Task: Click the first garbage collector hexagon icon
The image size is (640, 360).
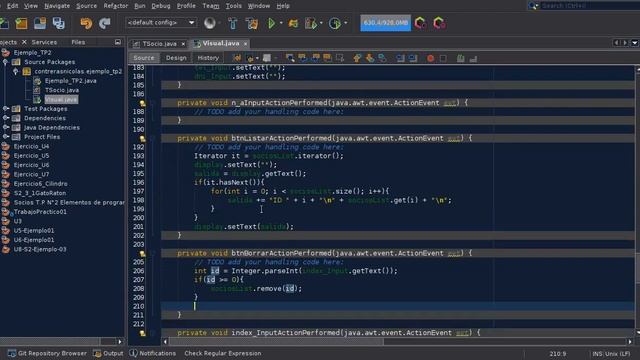Action: pyautogui.click(x=420, y=23)
